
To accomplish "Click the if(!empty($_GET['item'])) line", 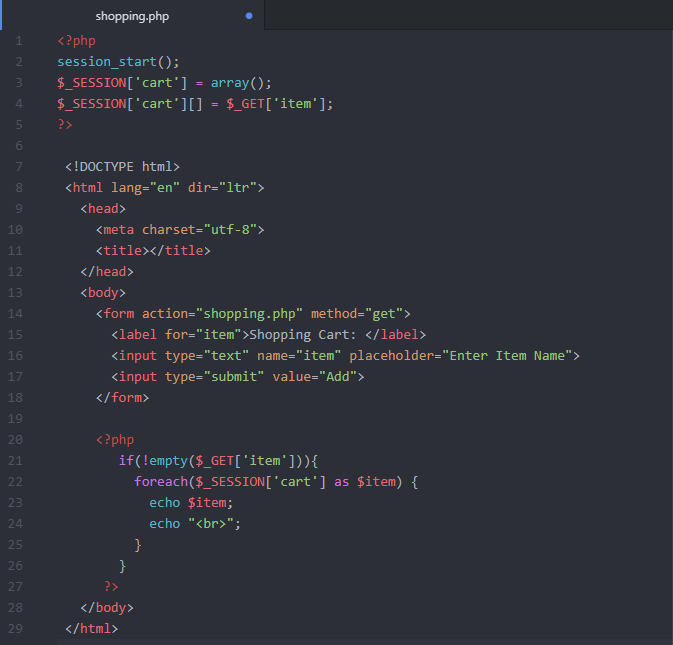I will tap(218, 461).
